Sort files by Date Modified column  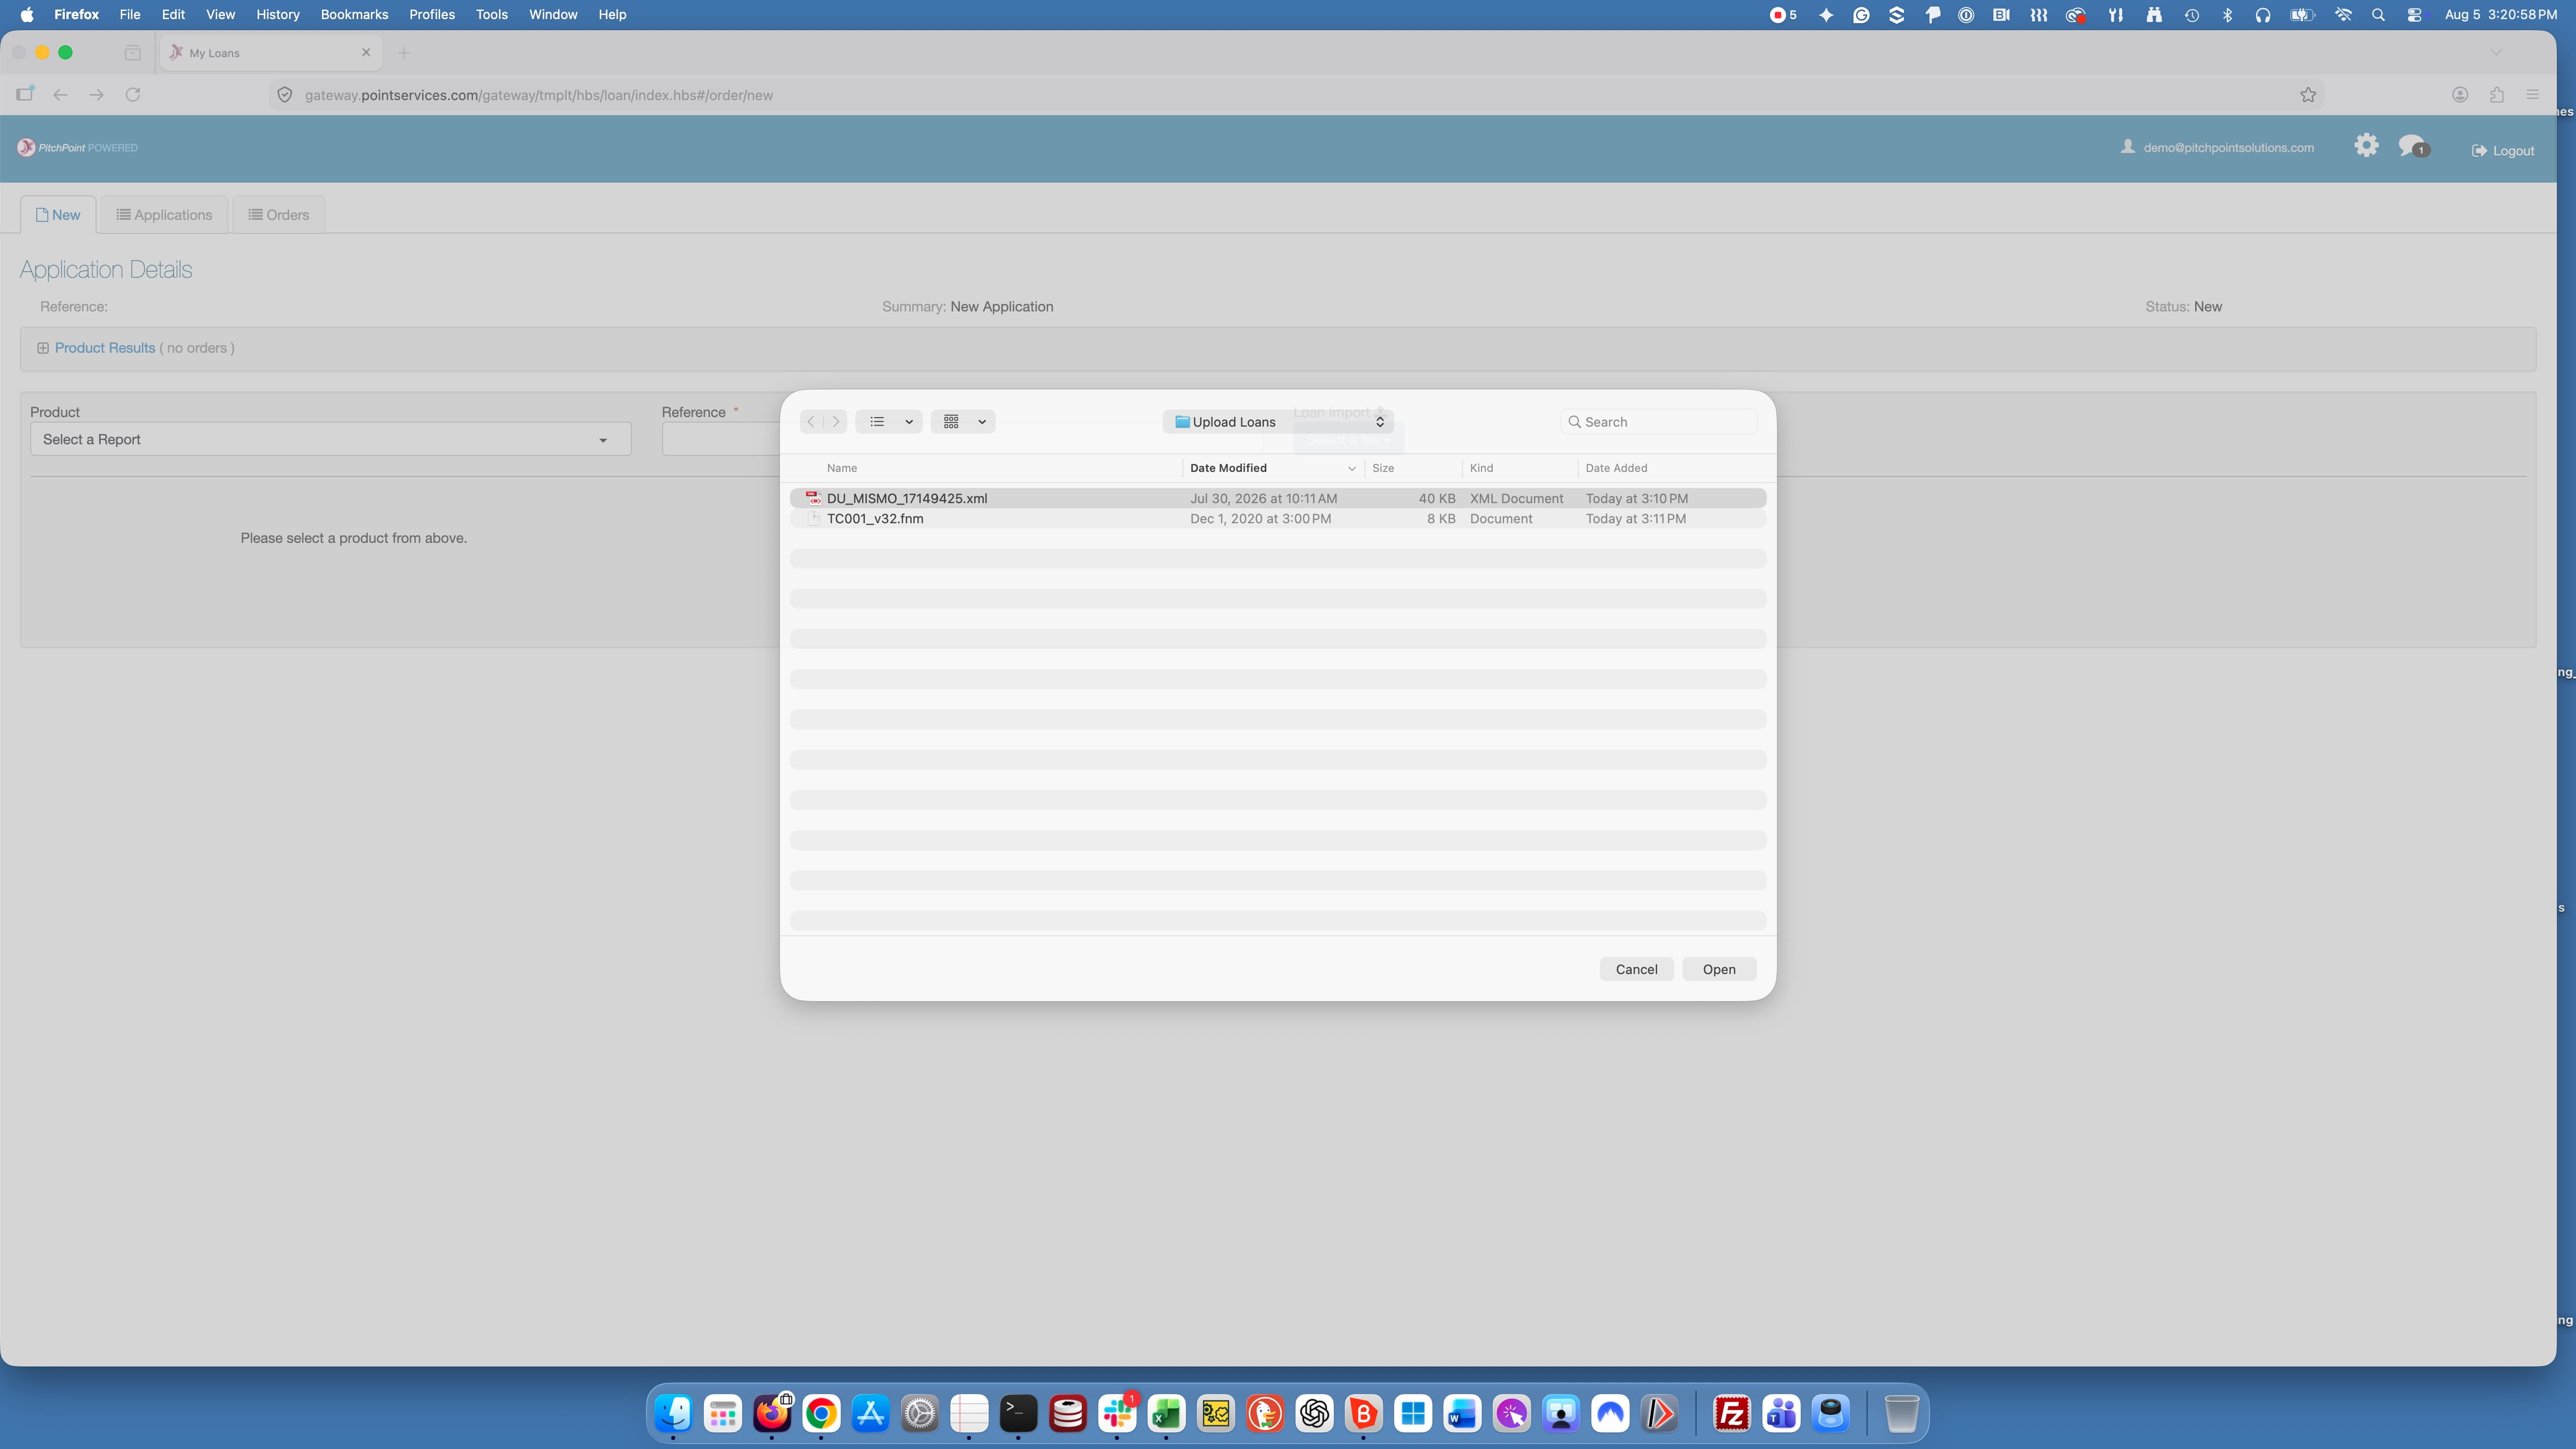tap(1228, 468)
